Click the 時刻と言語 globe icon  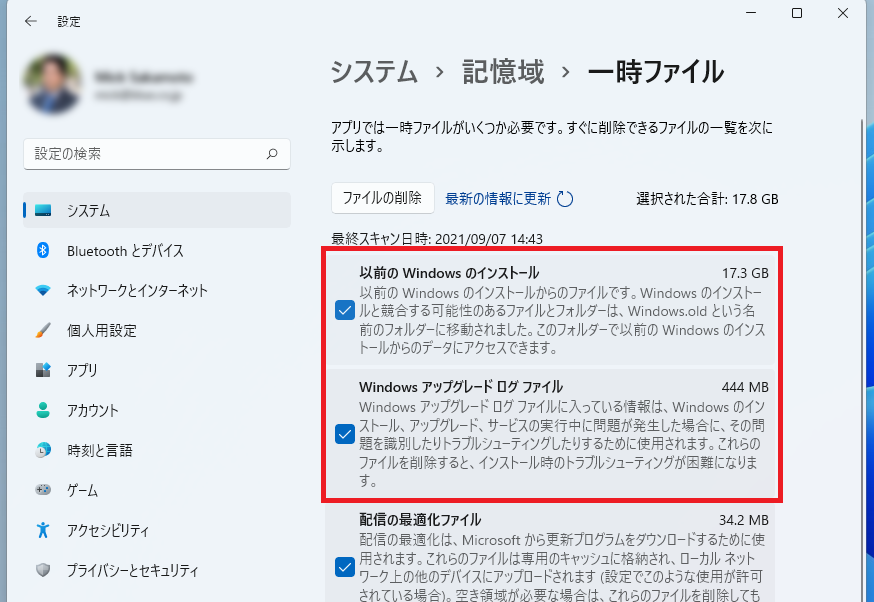point(43,450)
